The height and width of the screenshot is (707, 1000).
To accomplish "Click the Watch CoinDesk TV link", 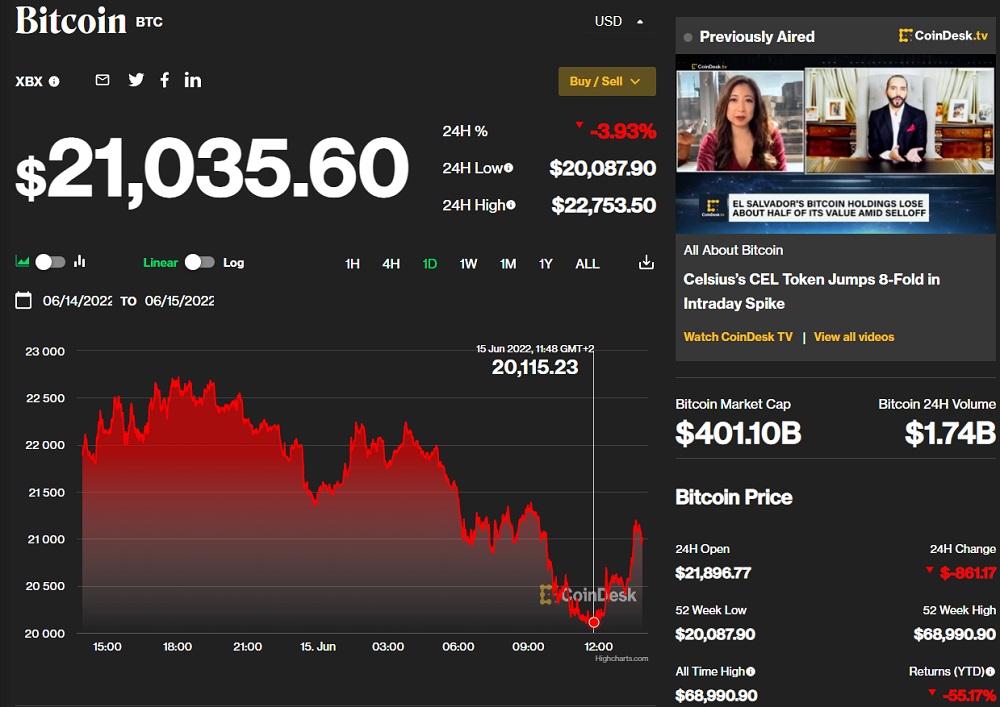I will tap(738, 337).
